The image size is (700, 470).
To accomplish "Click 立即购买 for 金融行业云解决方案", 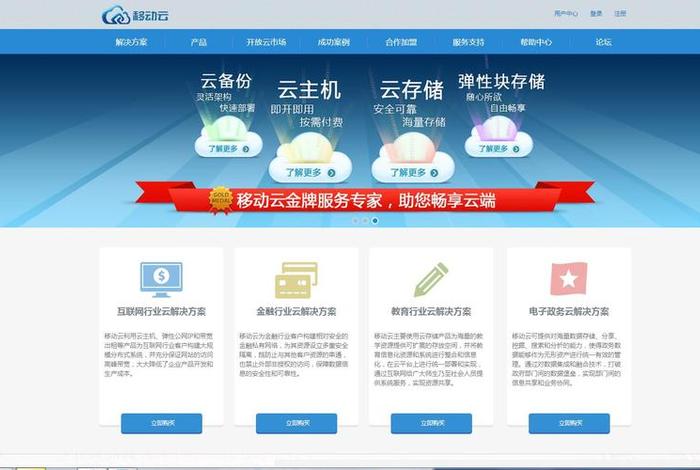I will [x=296, y=423].
